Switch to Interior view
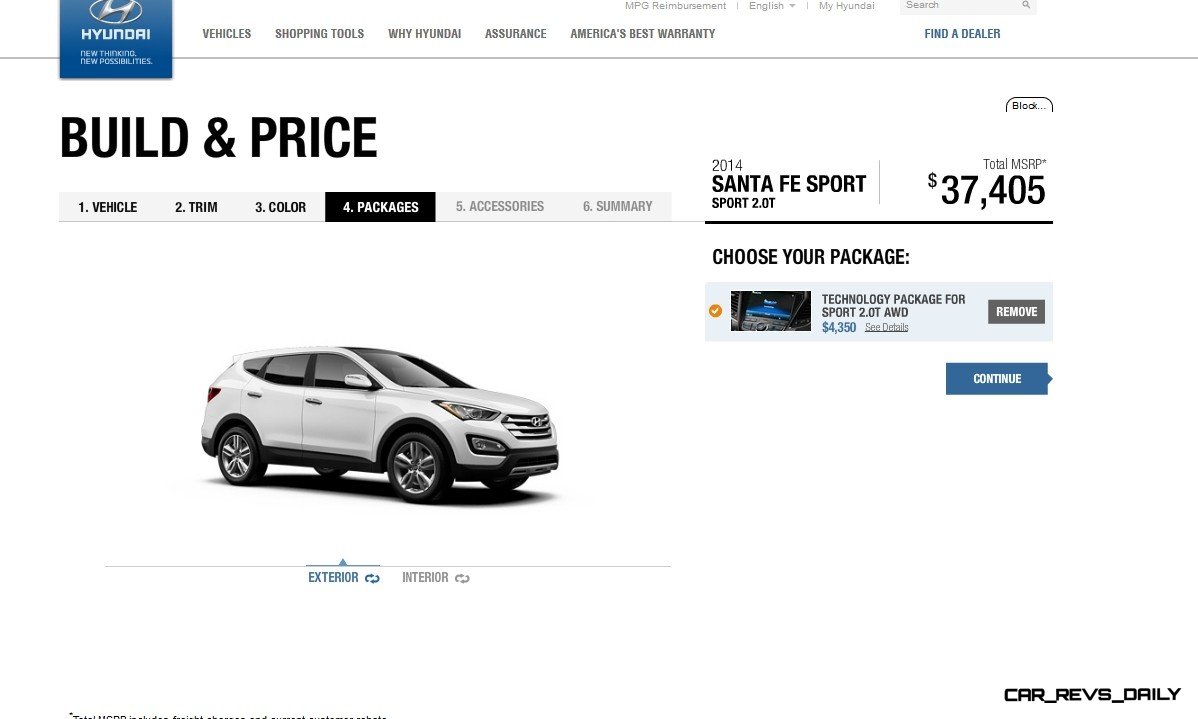This screenshot has height=719, width=1198. point(426,578)
